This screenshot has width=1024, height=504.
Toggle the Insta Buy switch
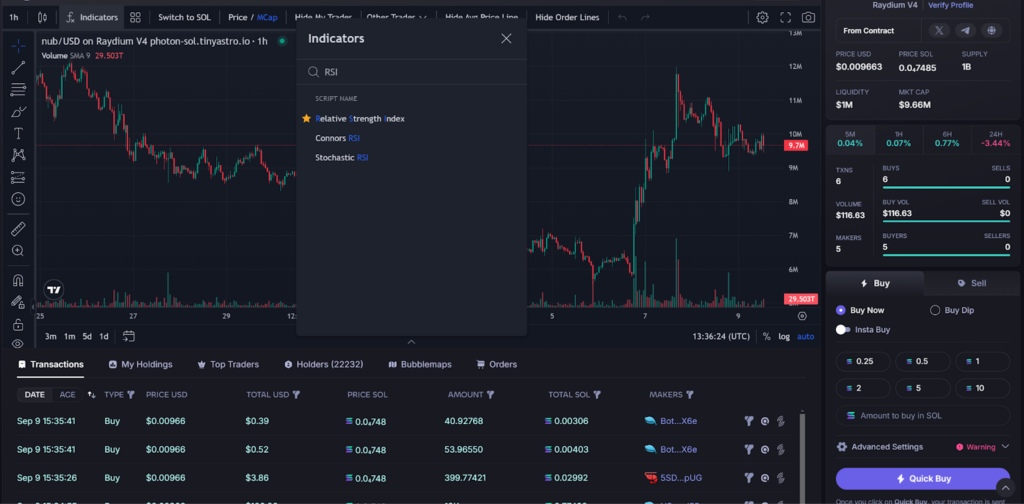click(x=843, y=329)
